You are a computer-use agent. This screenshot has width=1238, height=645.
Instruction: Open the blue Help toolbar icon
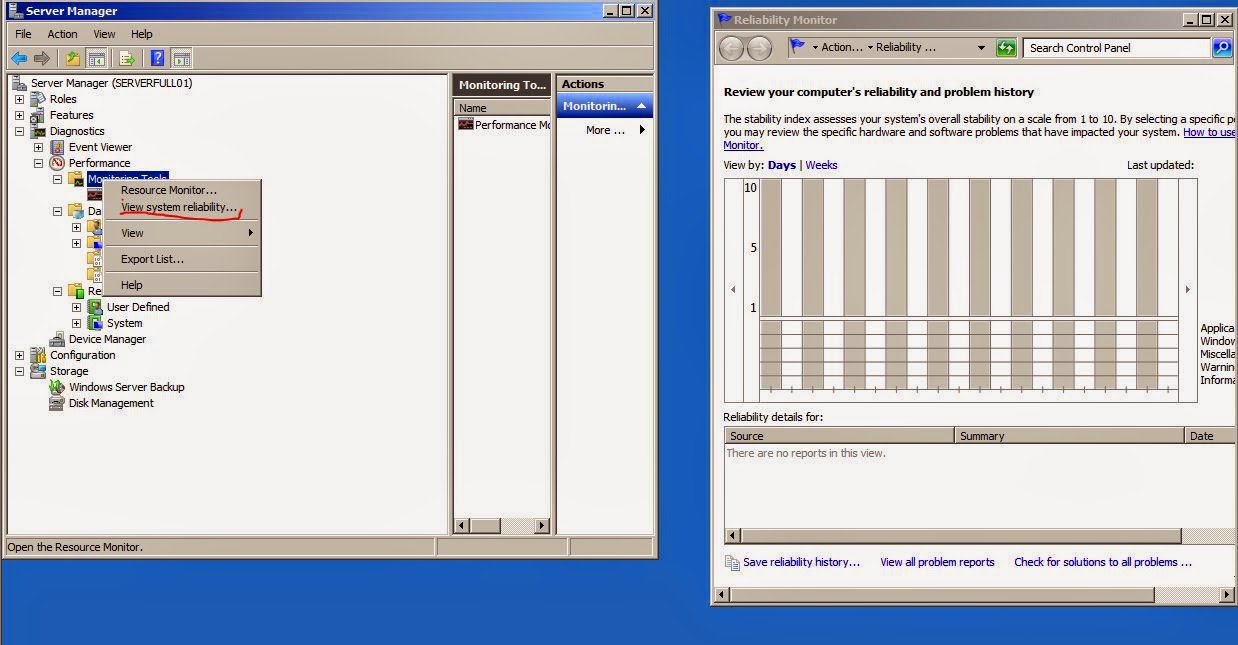coord(157,58)
